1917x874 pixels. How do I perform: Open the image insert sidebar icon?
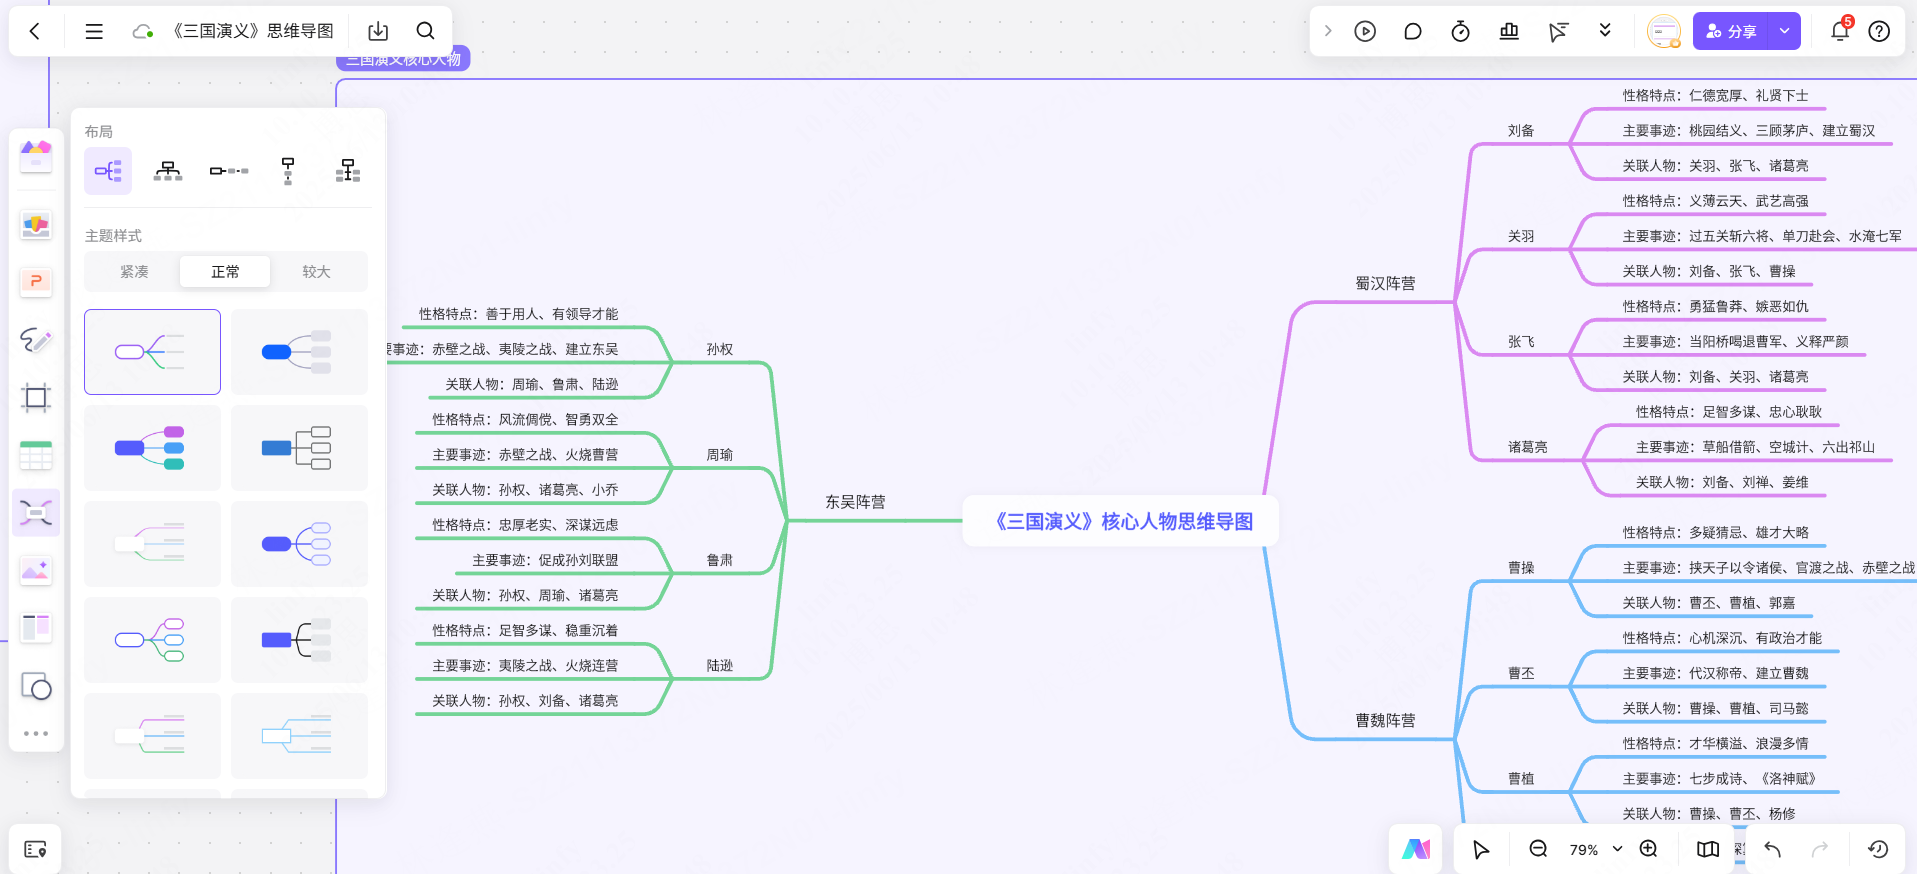[x=36, y=571]
